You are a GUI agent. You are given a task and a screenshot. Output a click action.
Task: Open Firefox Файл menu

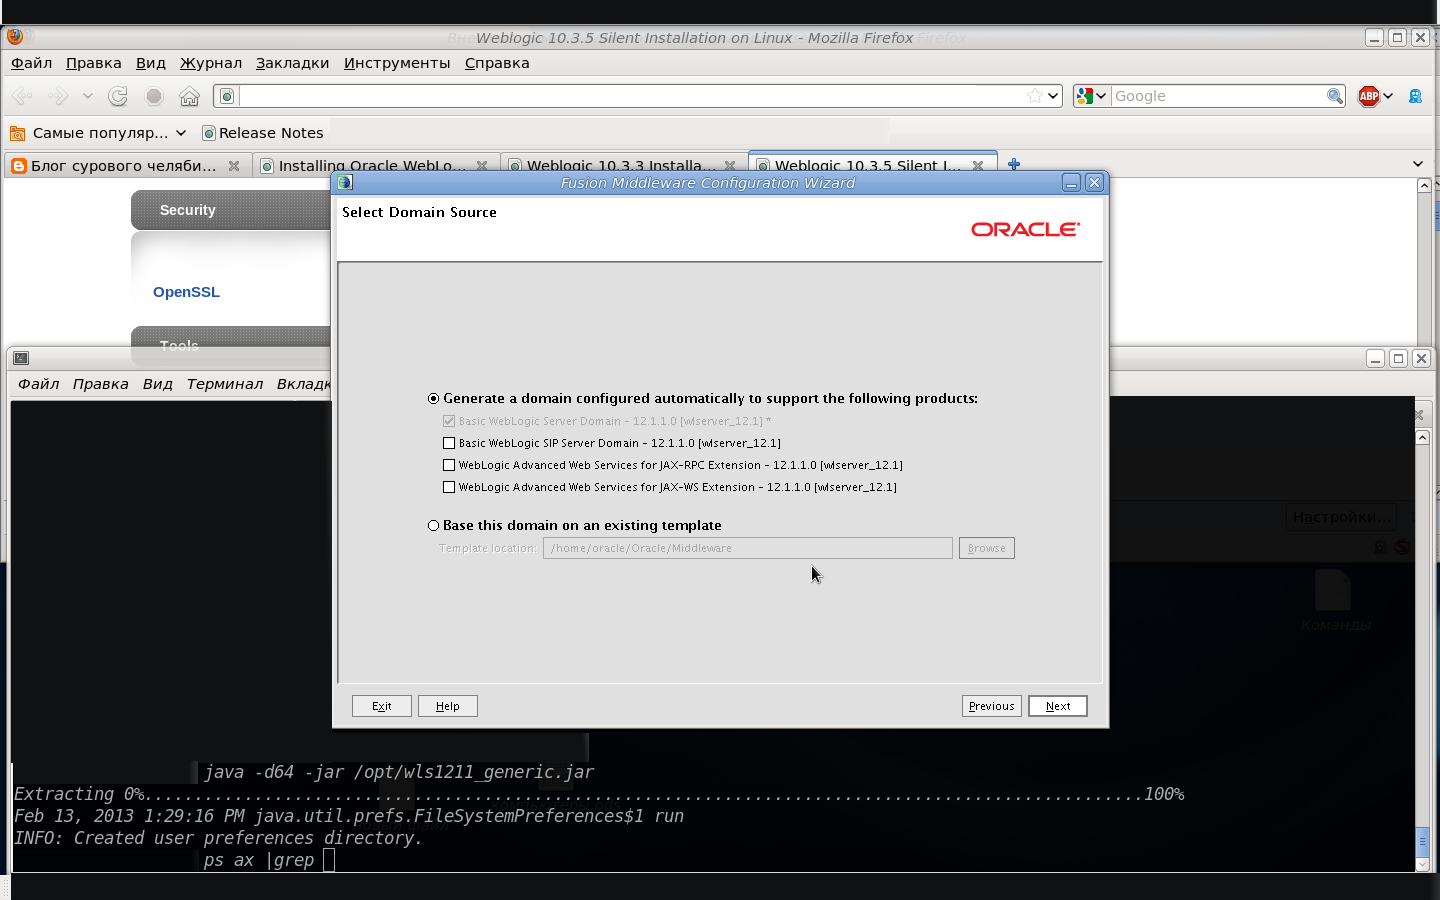(x=32, y=63)
